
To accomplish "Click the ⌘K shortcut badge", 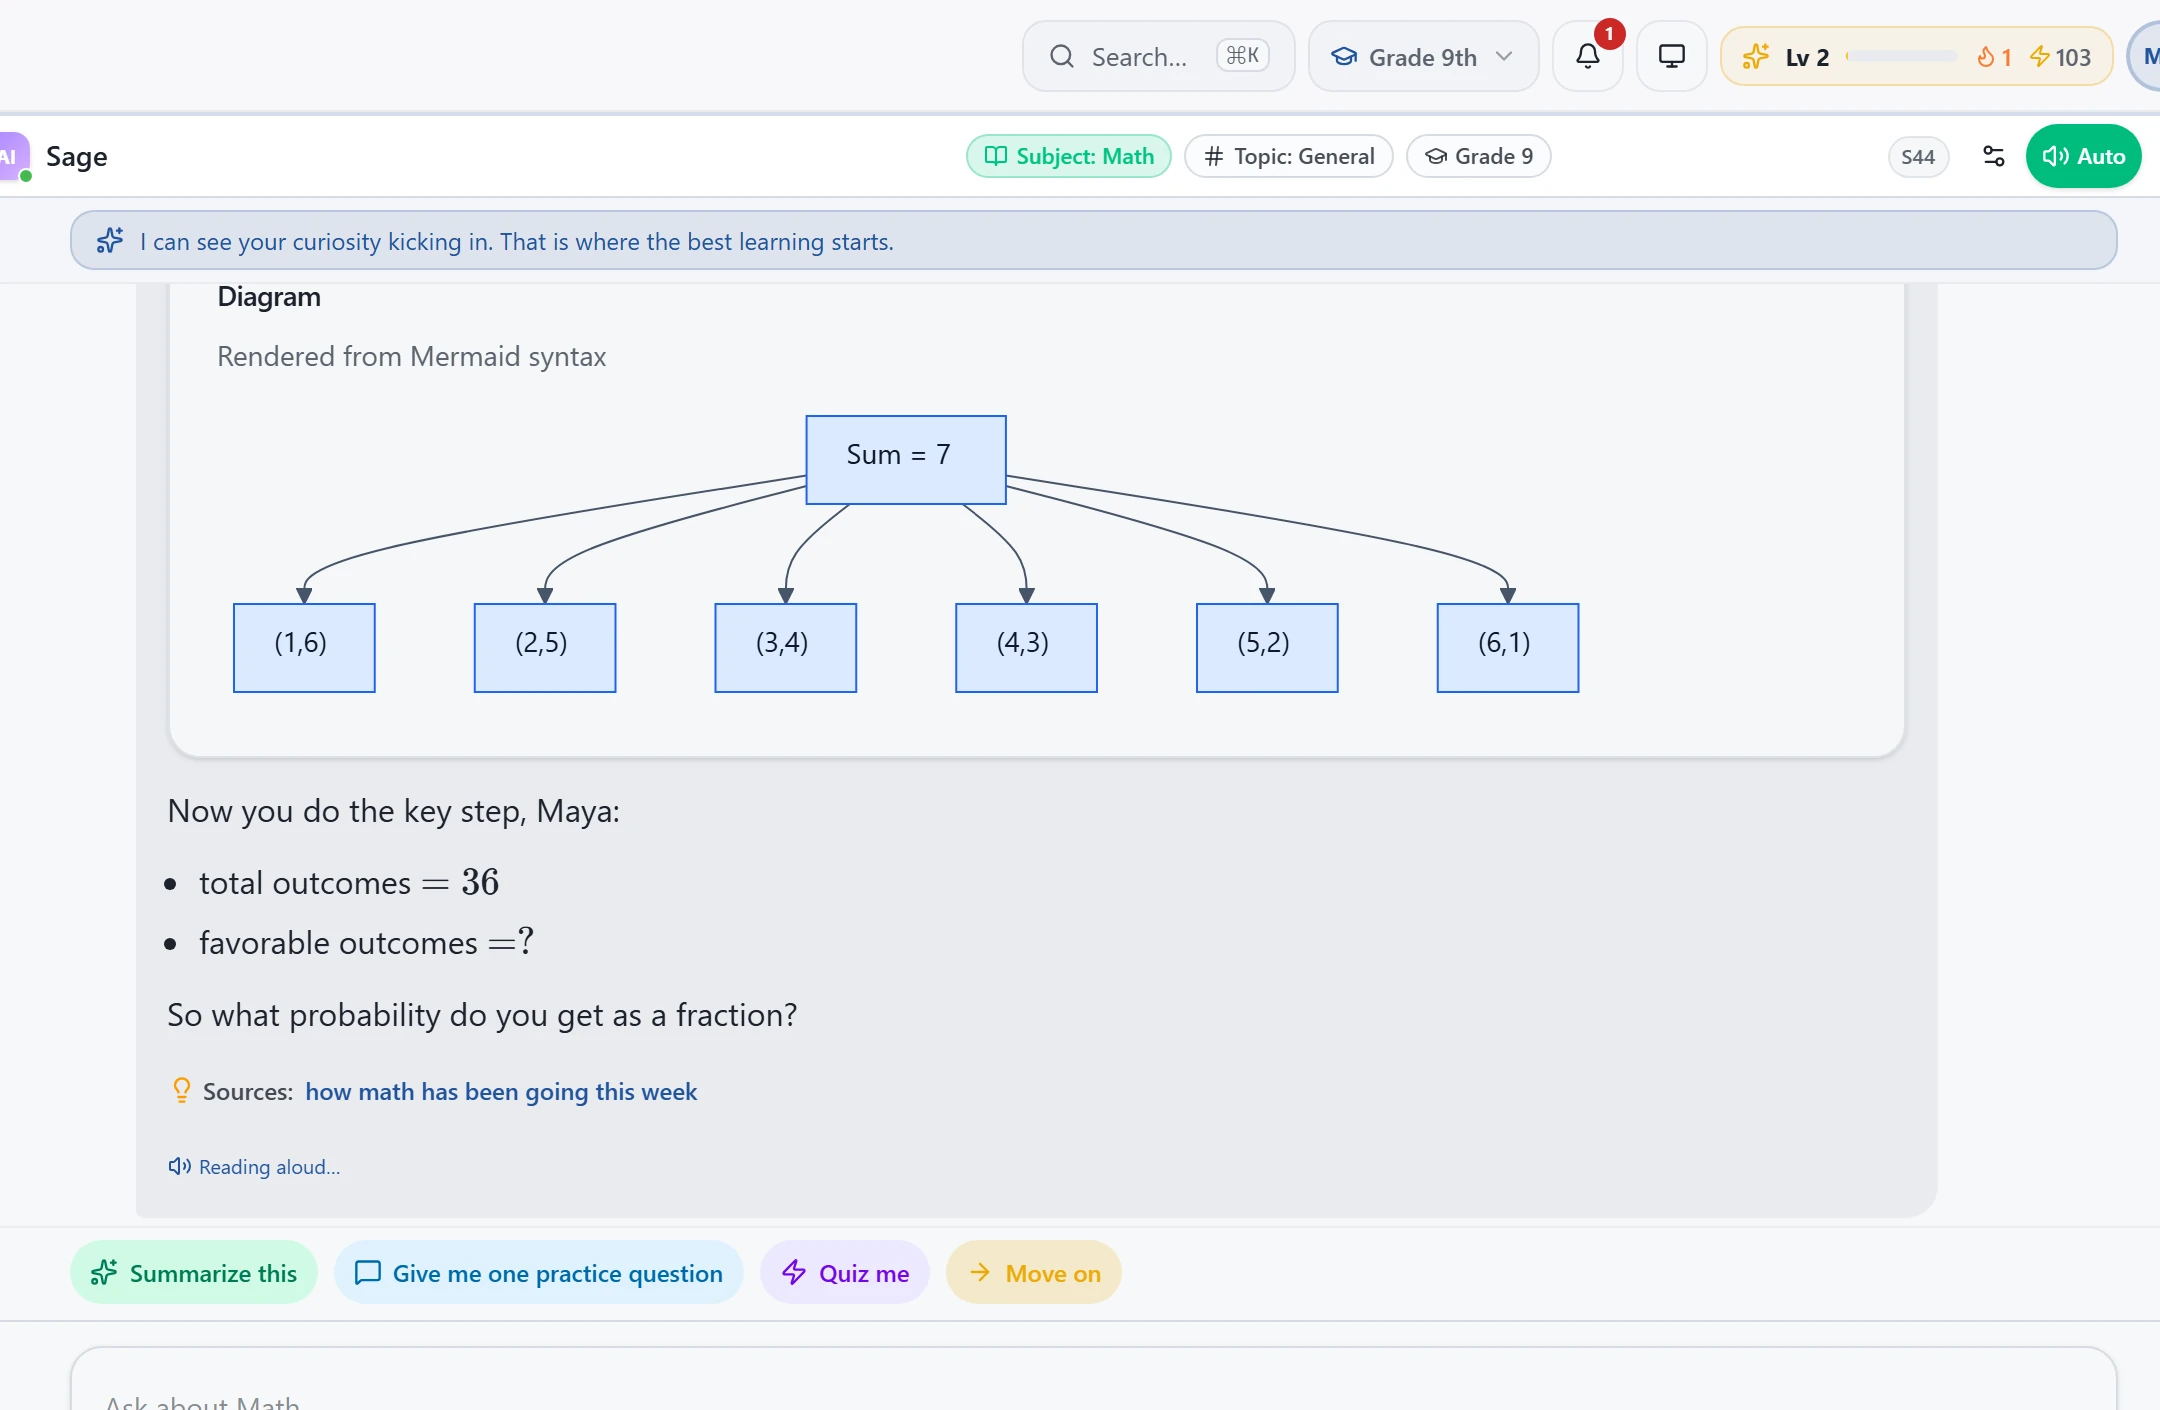I will click(1242, 56).
